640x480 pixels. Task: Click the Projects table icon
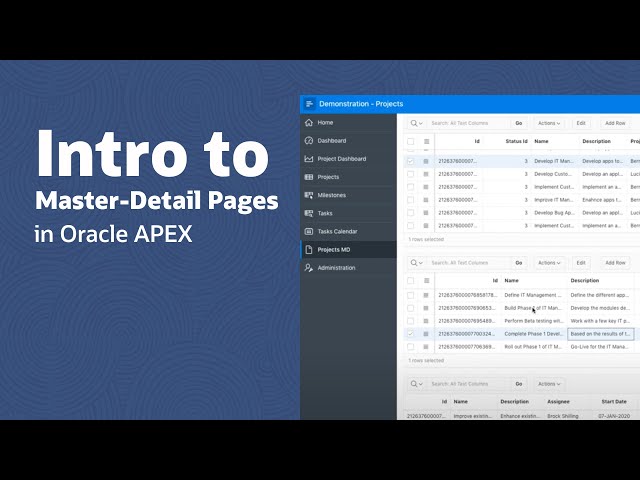(309, 177)
